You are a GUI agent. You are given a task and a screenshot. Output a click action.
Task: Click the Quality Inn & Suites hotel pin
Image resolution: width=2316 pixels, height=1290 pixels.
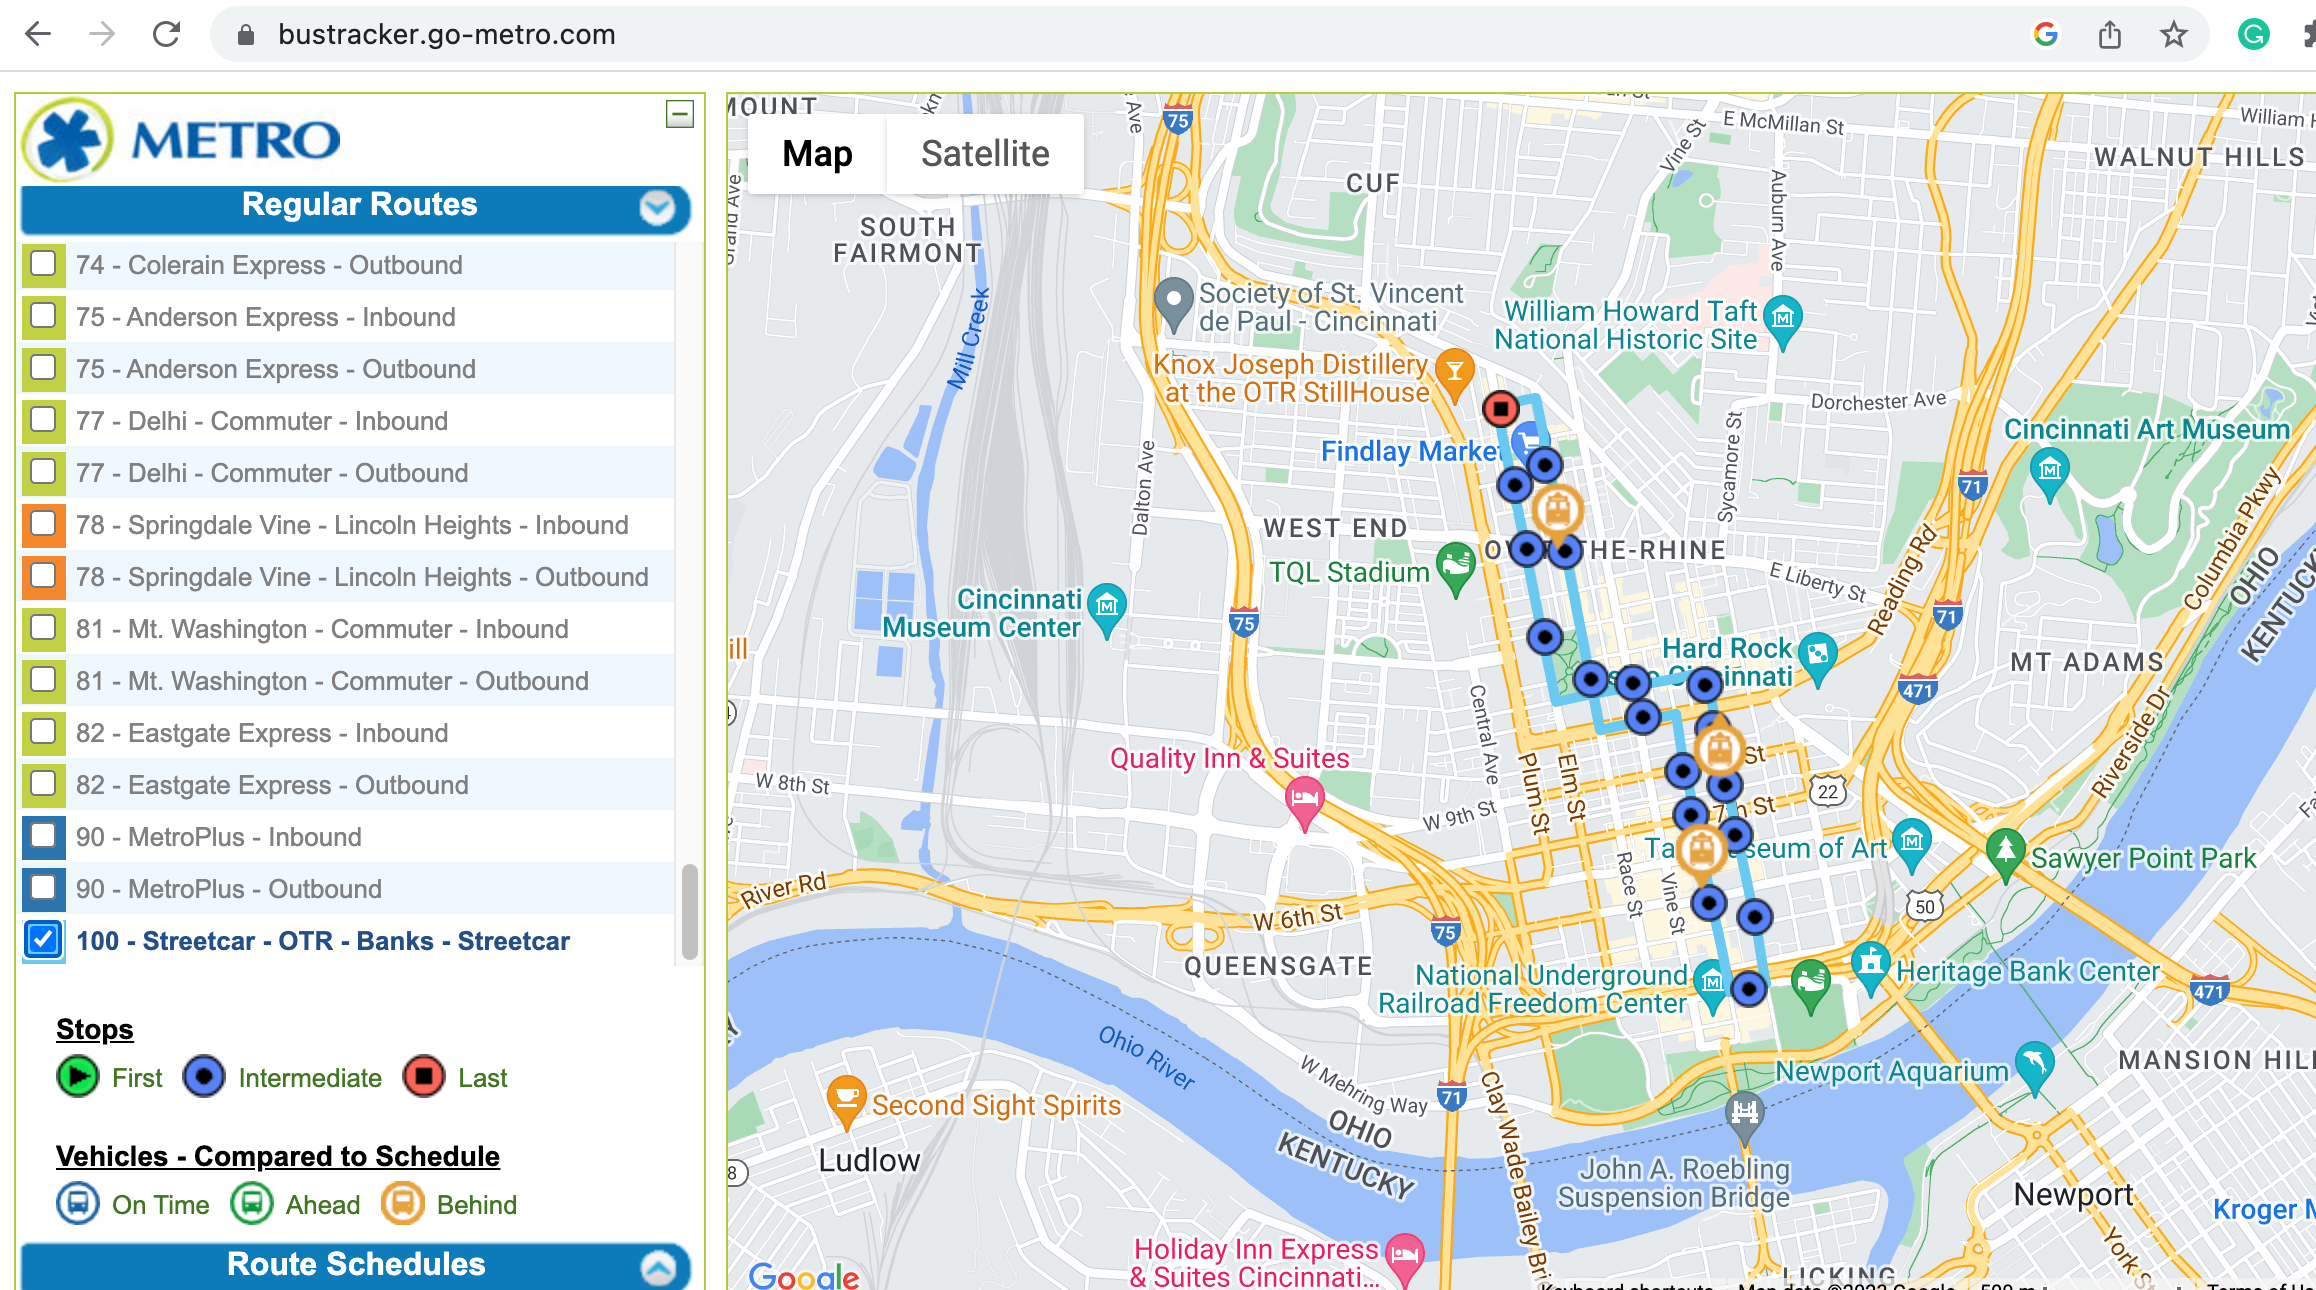1304,804
